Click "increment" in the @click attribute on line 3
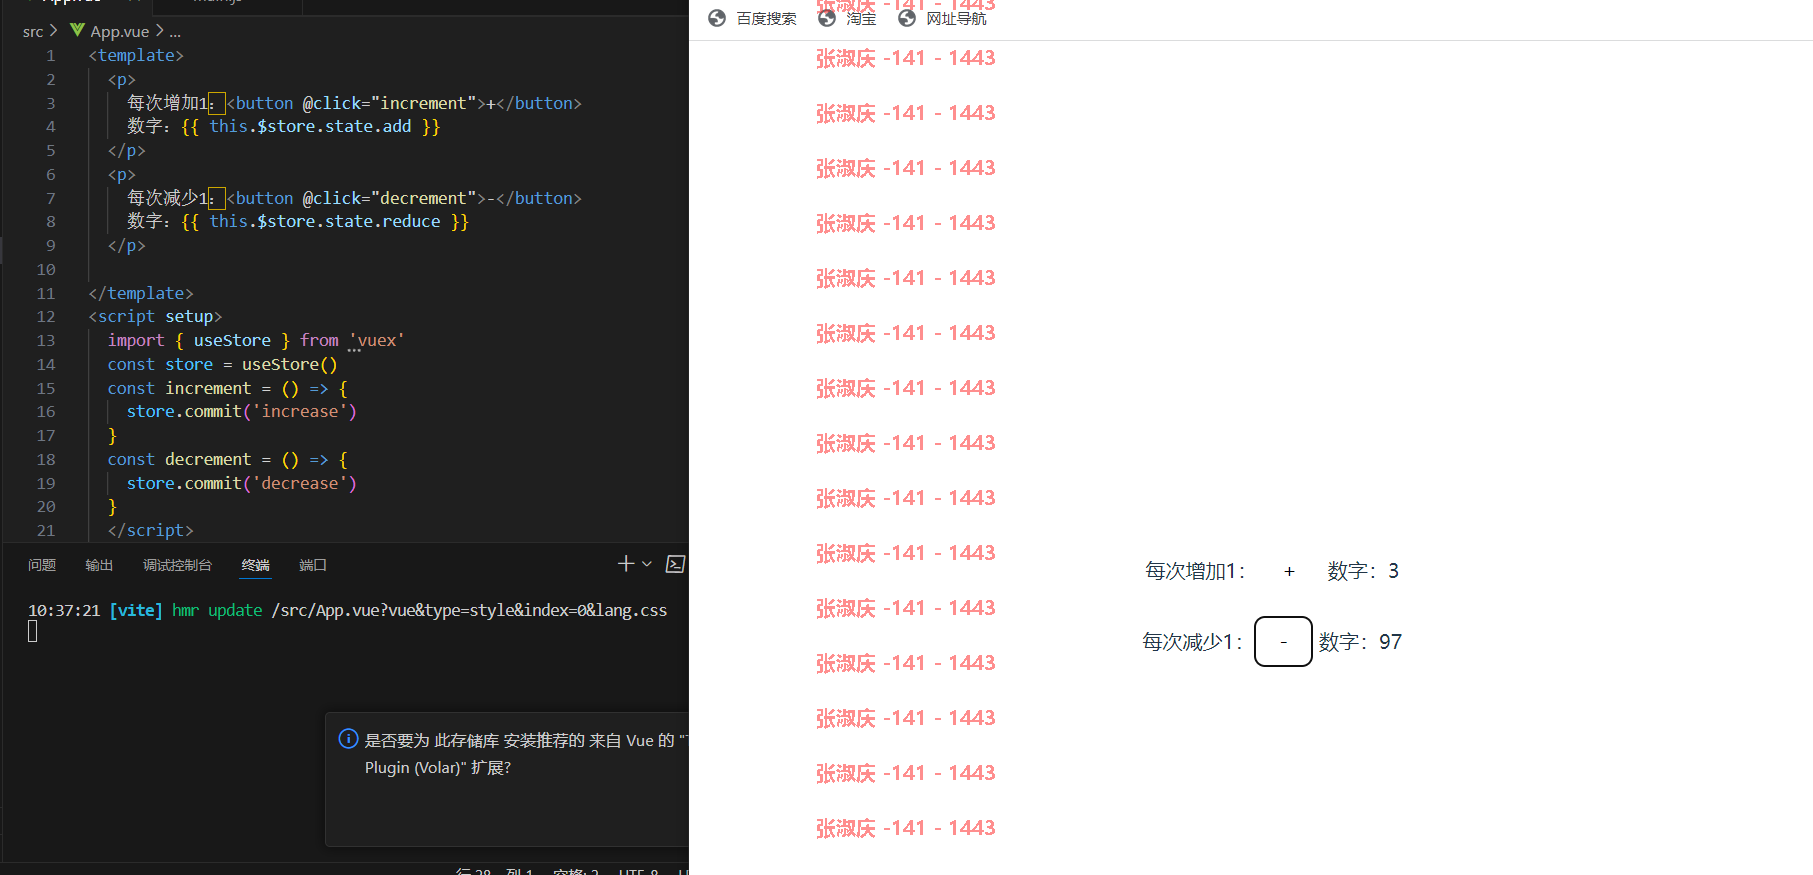Viewport: 1813px width, 875px height. (423, 103)
